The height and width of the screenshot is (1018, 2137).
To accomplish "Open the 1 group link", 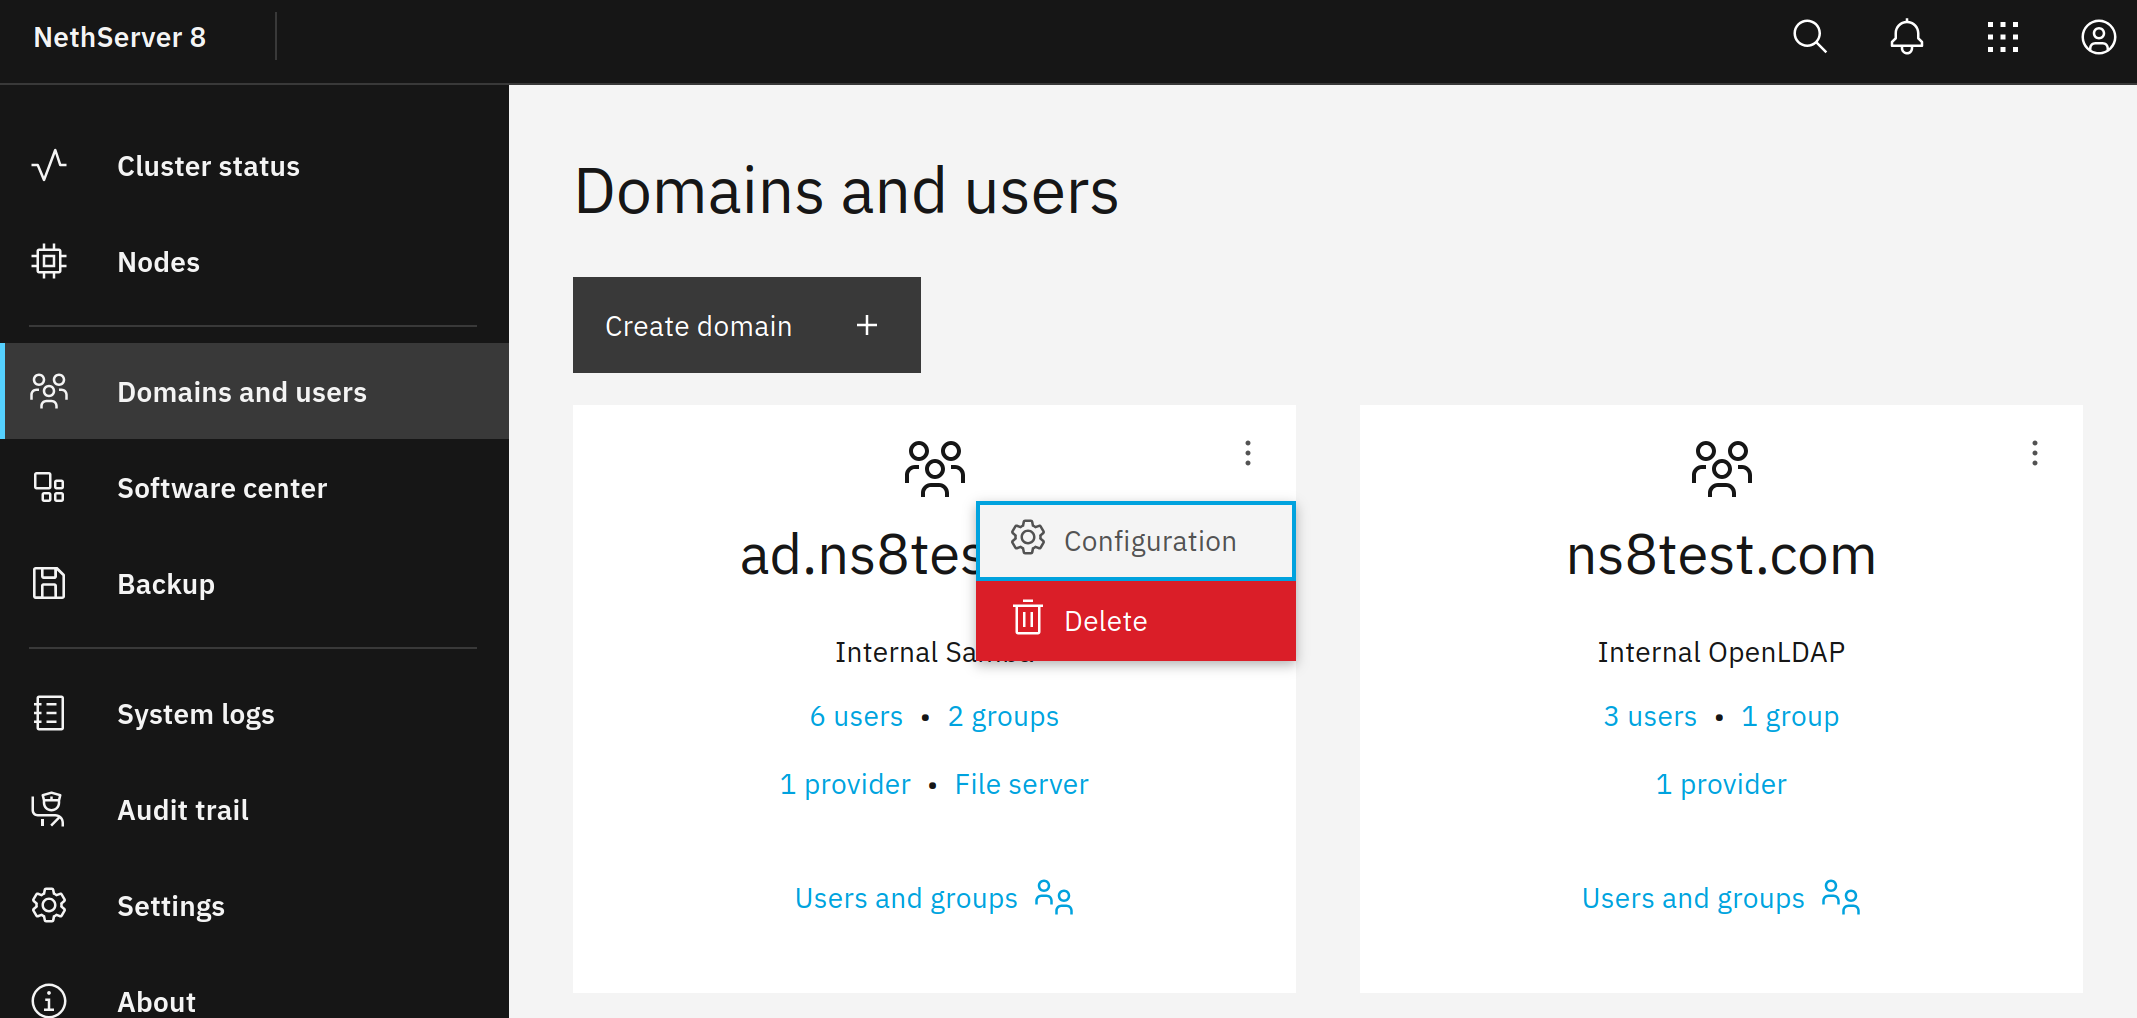I will pos(1790,716).
